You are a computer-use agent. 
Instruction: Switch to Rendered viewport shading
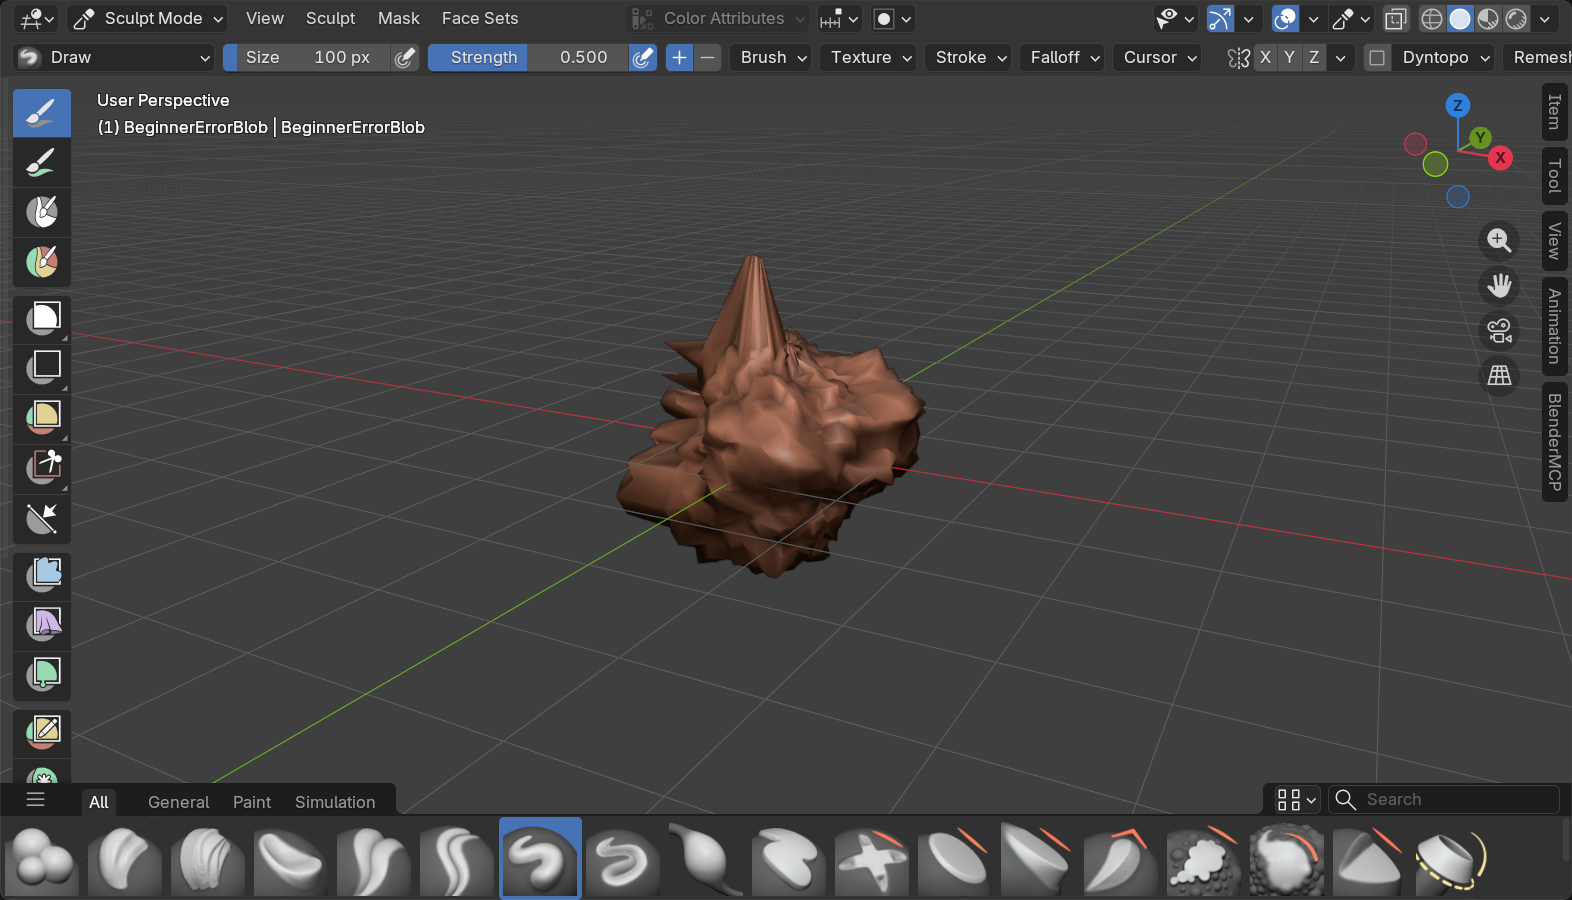pyautogui.click(x=1516, y=19)
